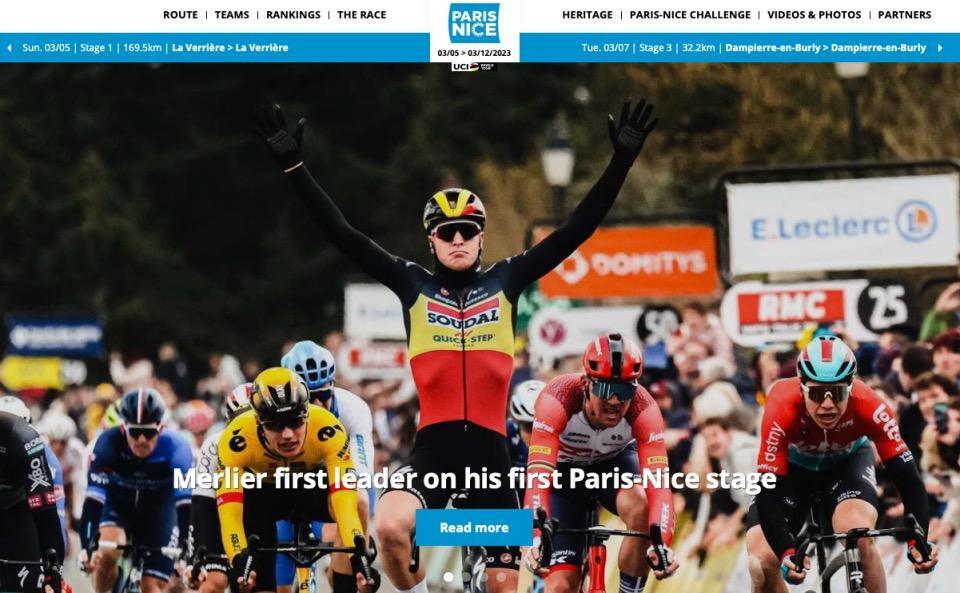Select the second carousel slide dot
Screen dimensions: 960x593
coord(466,576)
